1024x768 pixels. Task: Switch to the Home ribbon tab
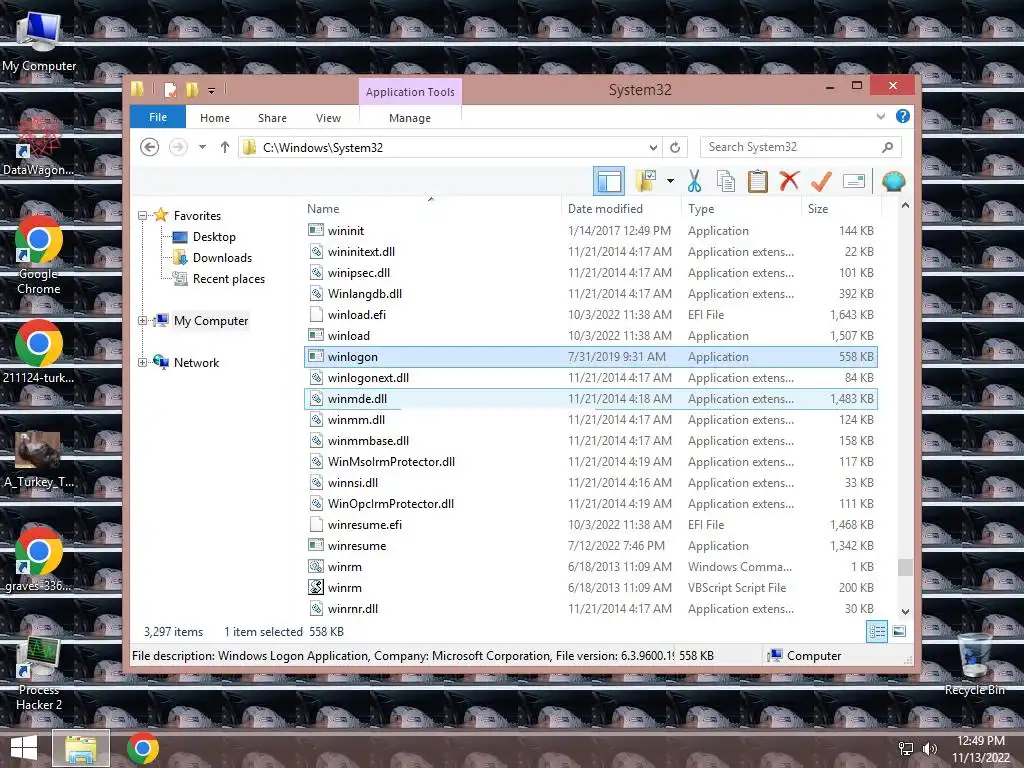[x=215, y=118]
